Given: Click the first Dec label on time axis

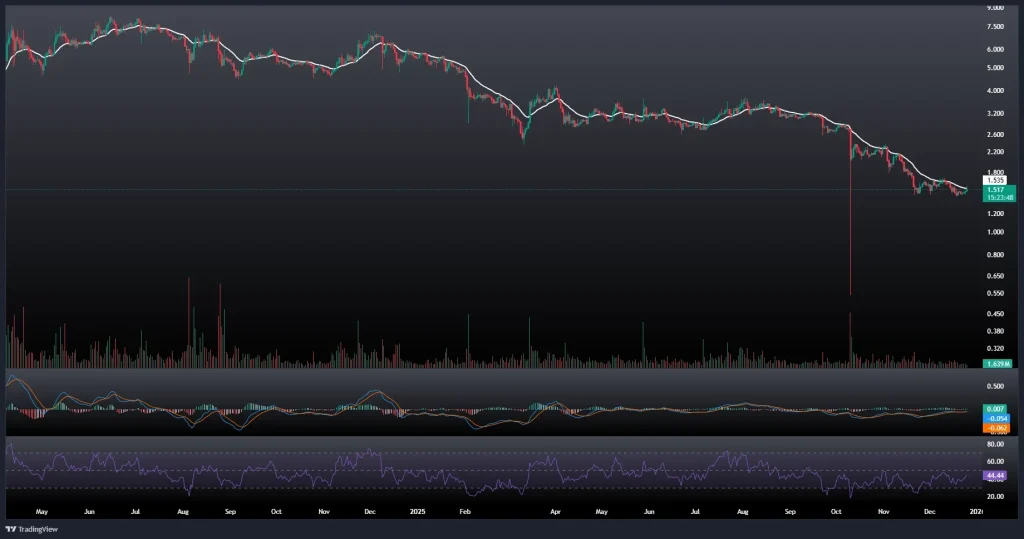Looking at the screenshot, I should point(370,510).
